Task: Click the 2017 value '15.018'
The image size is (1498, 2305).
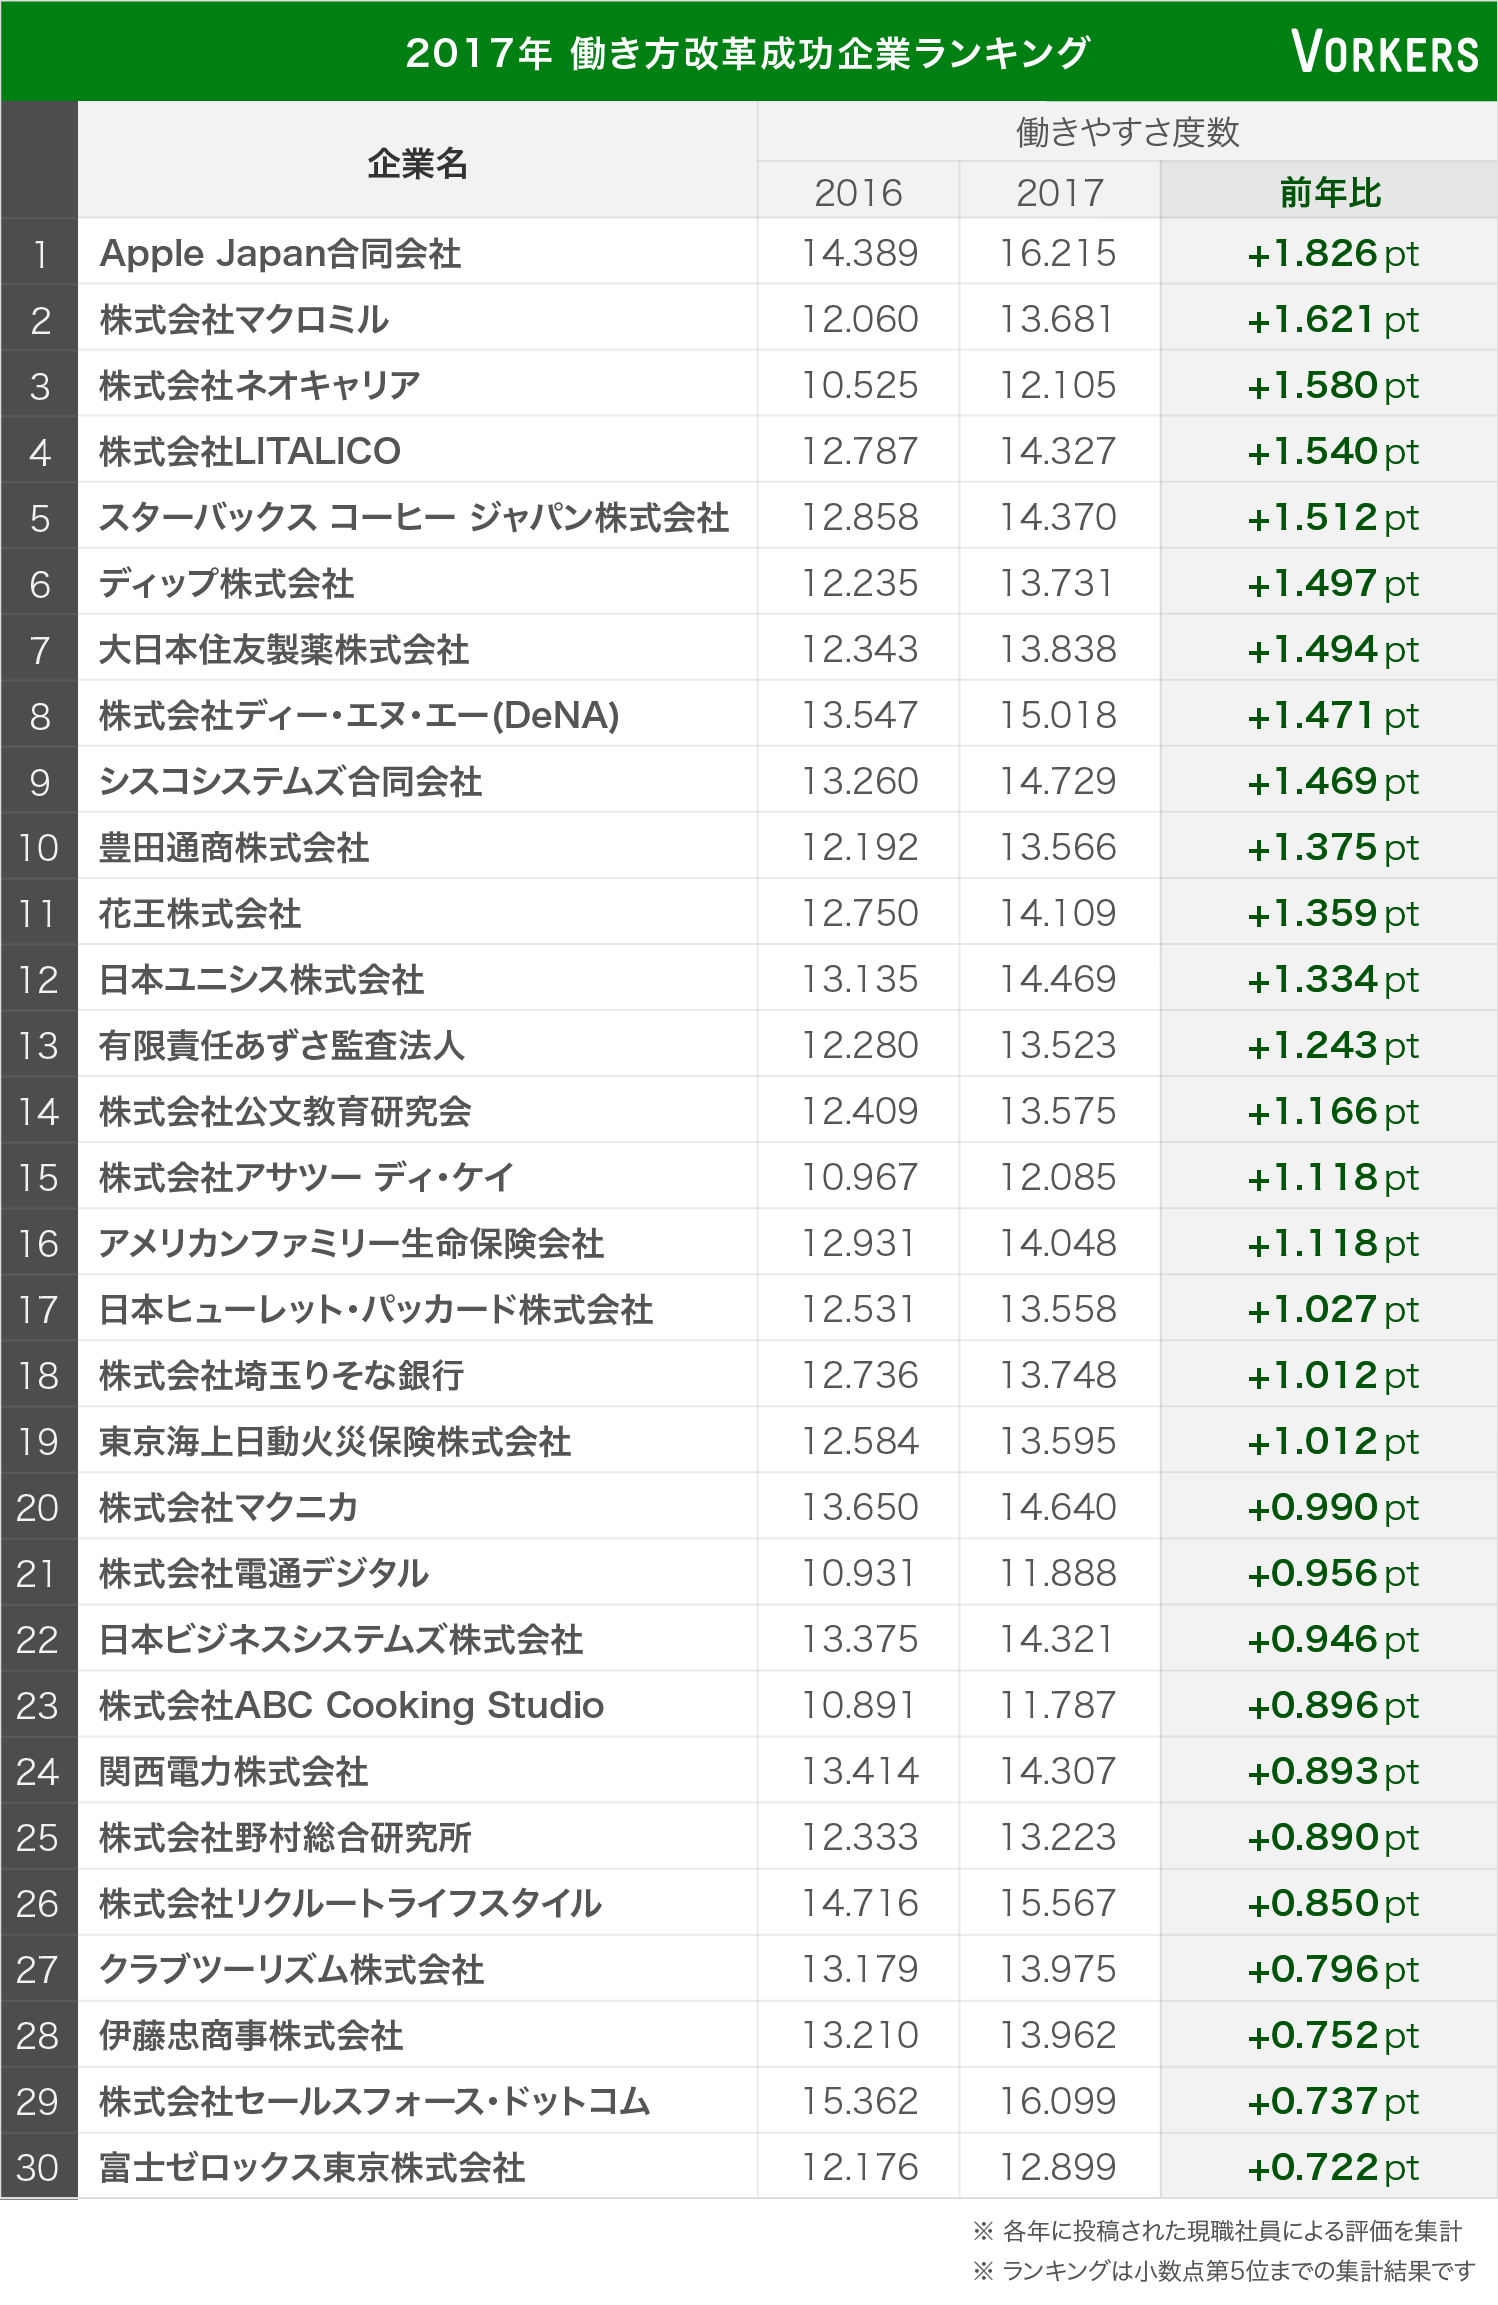Action: point(1058,715)
